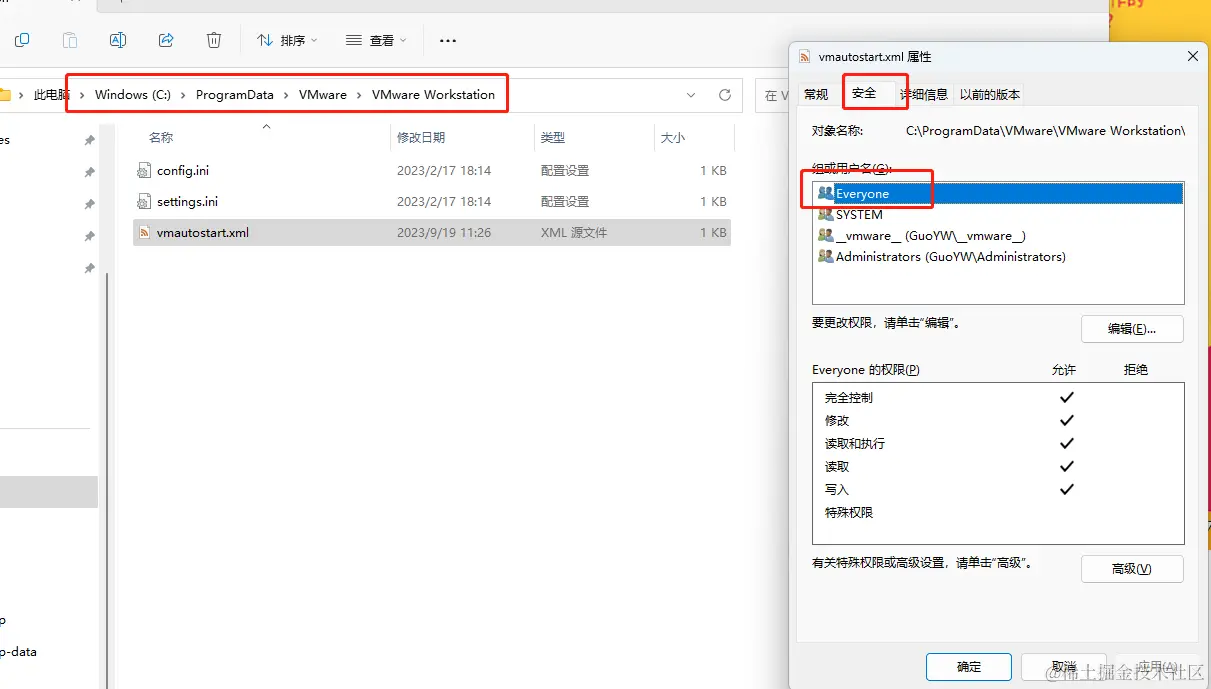Click the settings.ini file icon

click(x=145, y=202)
